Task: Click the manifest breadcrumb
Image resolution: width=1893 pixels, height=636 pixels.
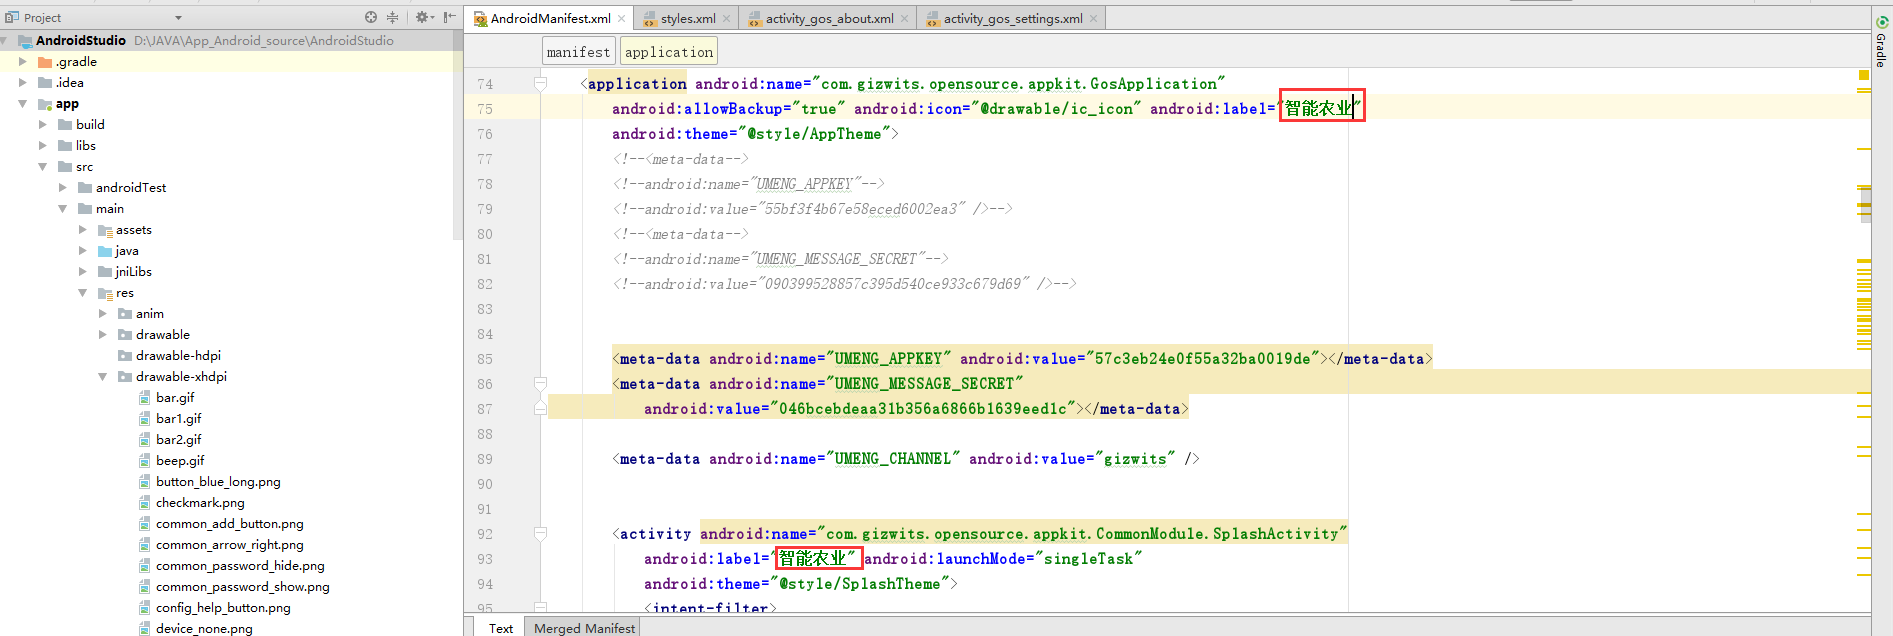Action: (578, 52)
